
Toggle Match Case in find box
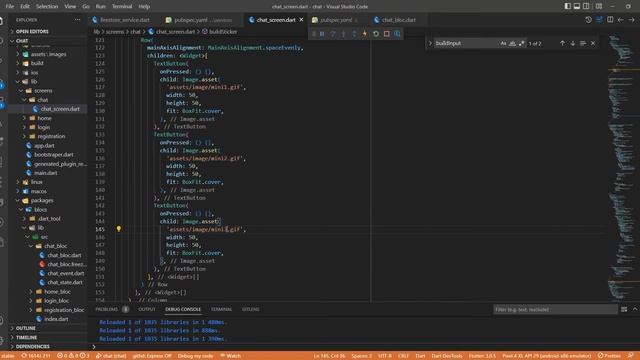click(503, 43)
